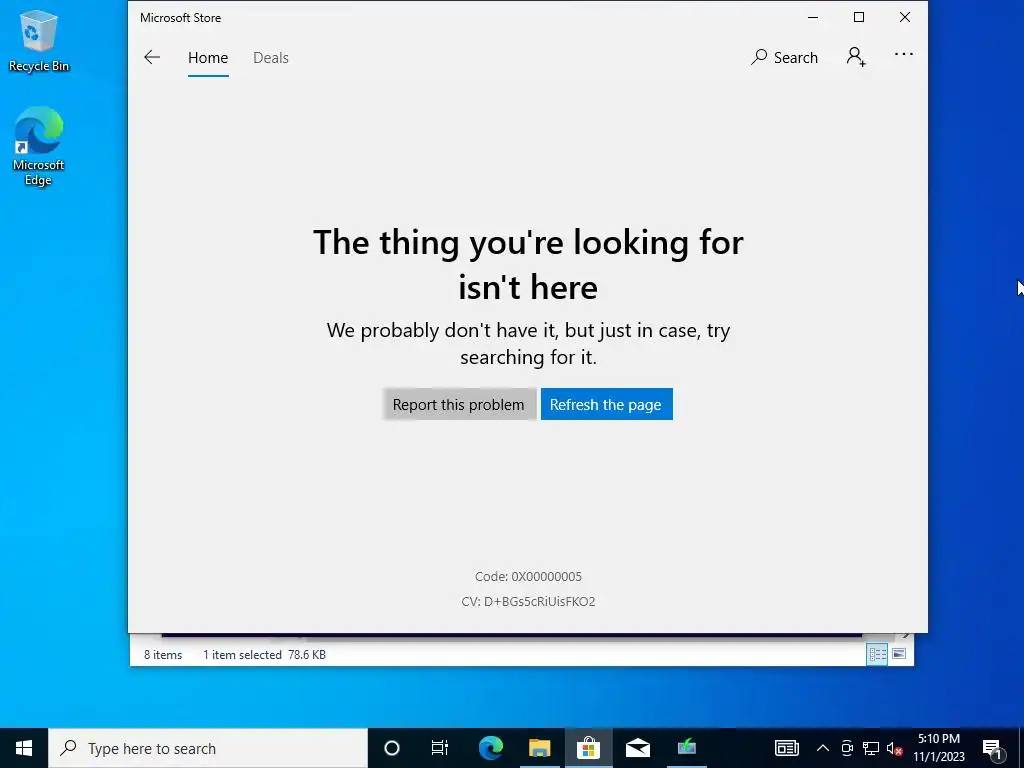This screenshot has width=1024, height=768.
Task: Go back with the Store back arrow
Action: point(152,57)
